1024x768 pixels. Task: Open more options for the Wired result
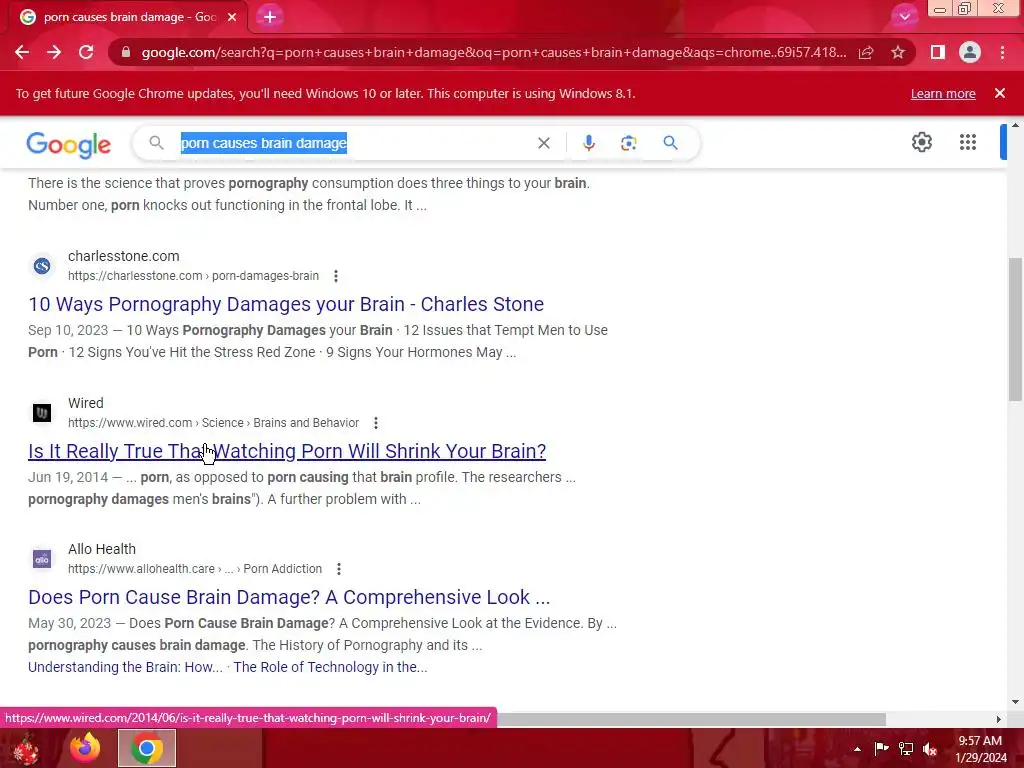tap(376, 423)
